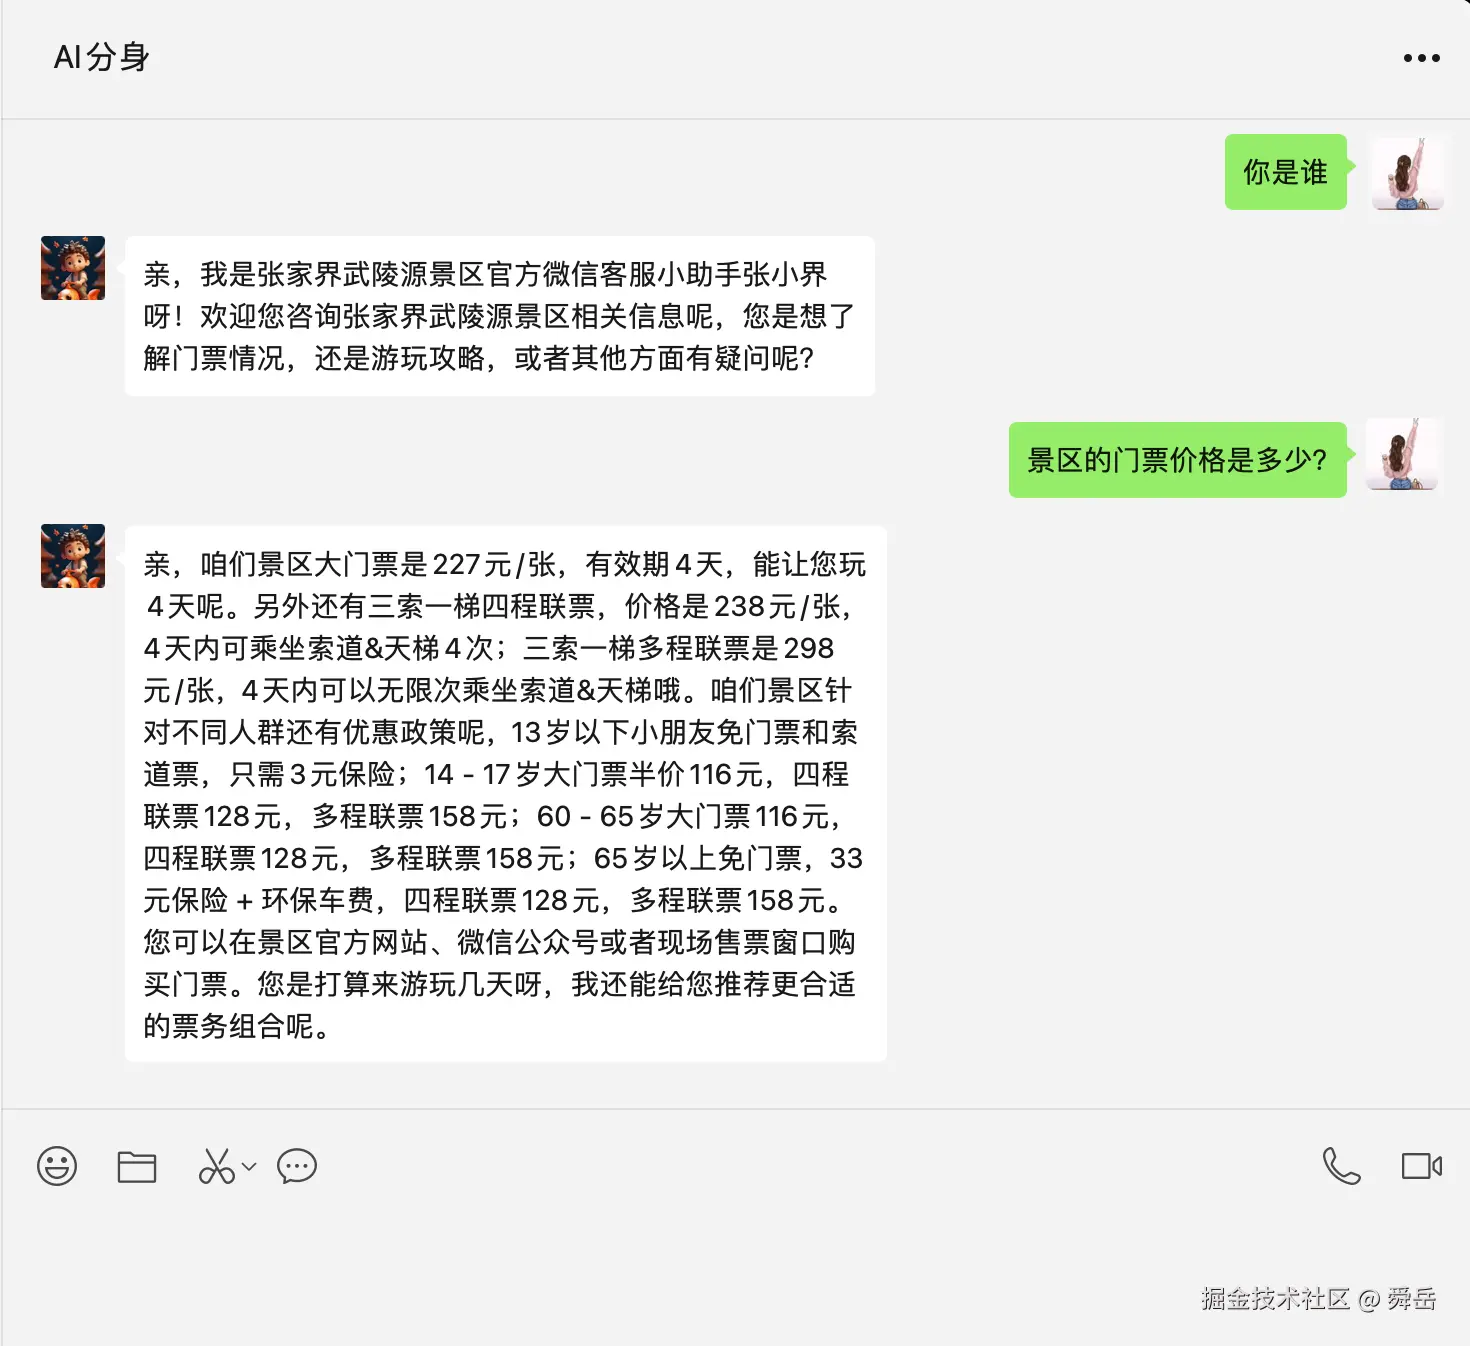Click the 张小界 introduction reply bubble
Image resolution: width=1470 pixels, height=1346 pixels.
(x=500, y=316)
